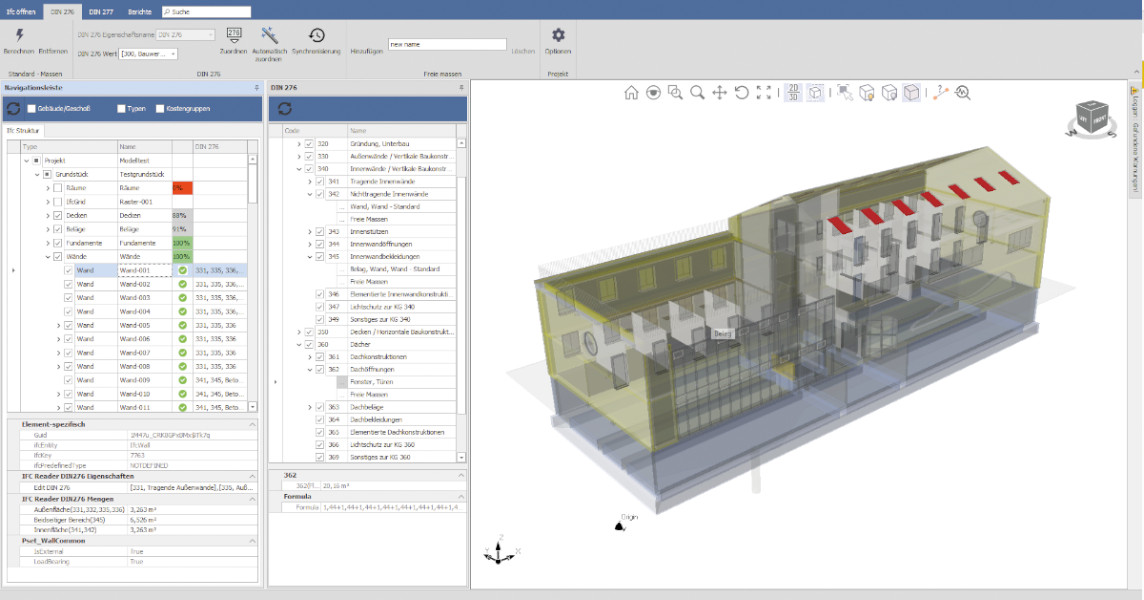Enable the Kostengruppen checkbox
The image size is (1144, 600).
coord(160,109)
